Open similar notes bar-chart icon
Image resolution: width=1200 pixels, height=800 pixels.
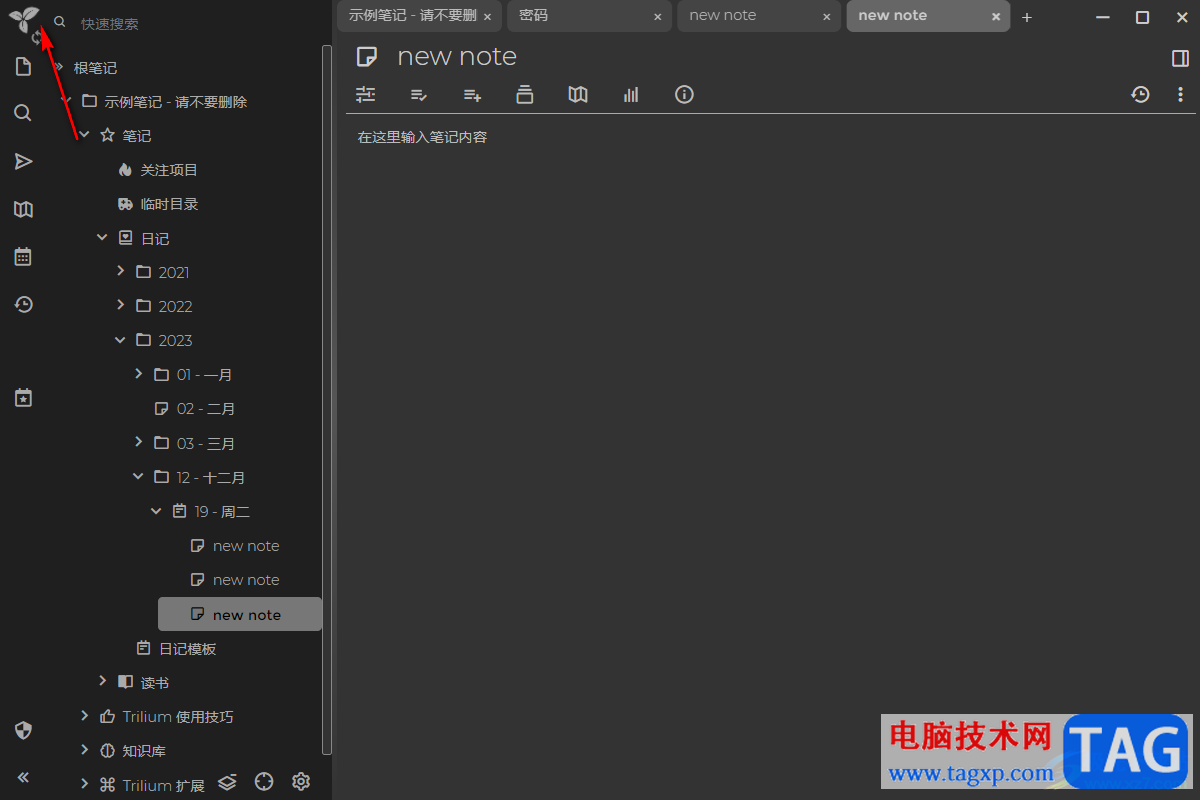[x=631, y=94]
